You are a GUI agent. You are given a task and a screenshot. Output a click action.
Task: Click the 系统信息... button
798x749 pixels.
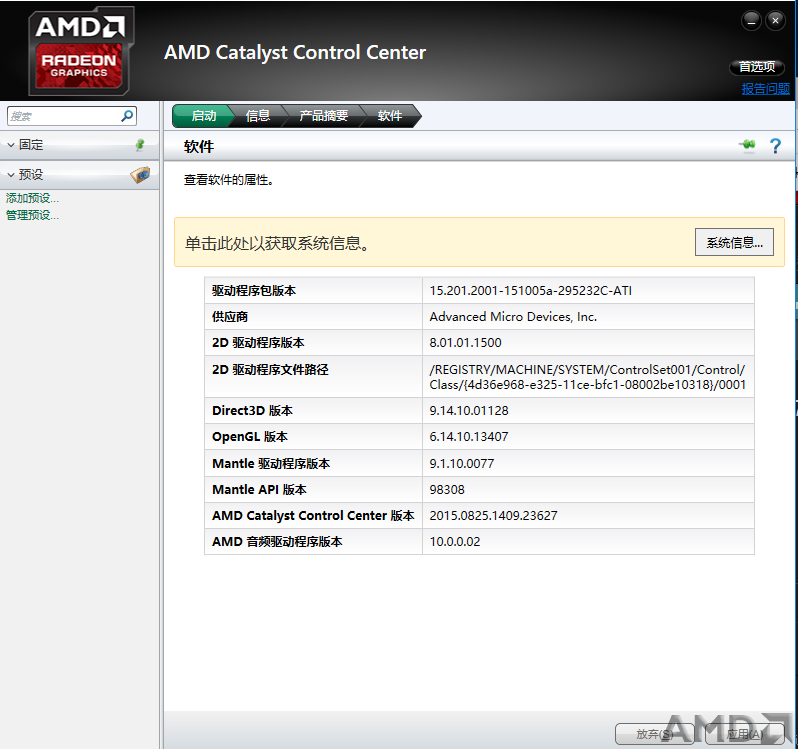pos(734,242)
